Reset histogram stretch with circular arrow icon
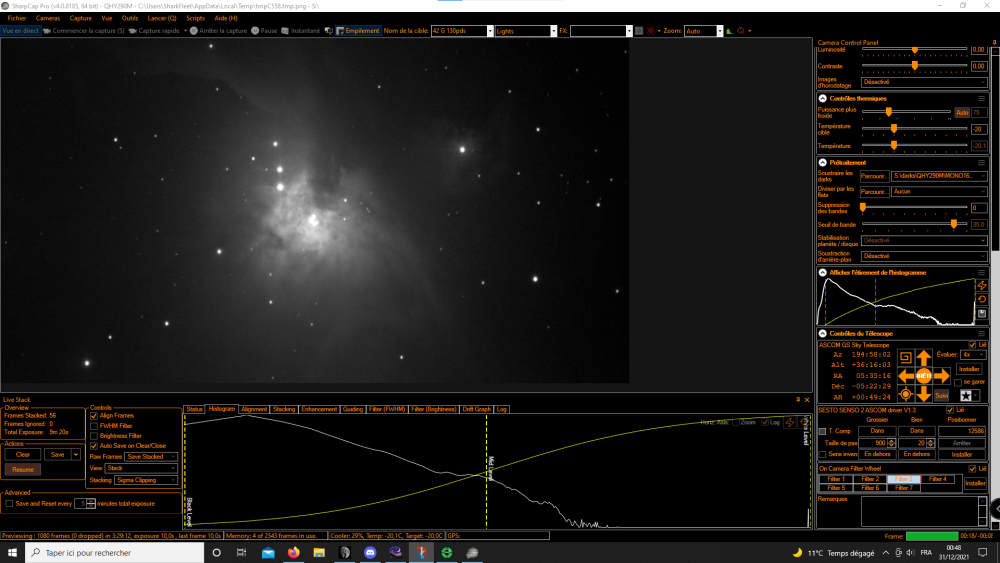Image resolution: width=1000 pixels, height=563 pixels. (x=982, y=299)
